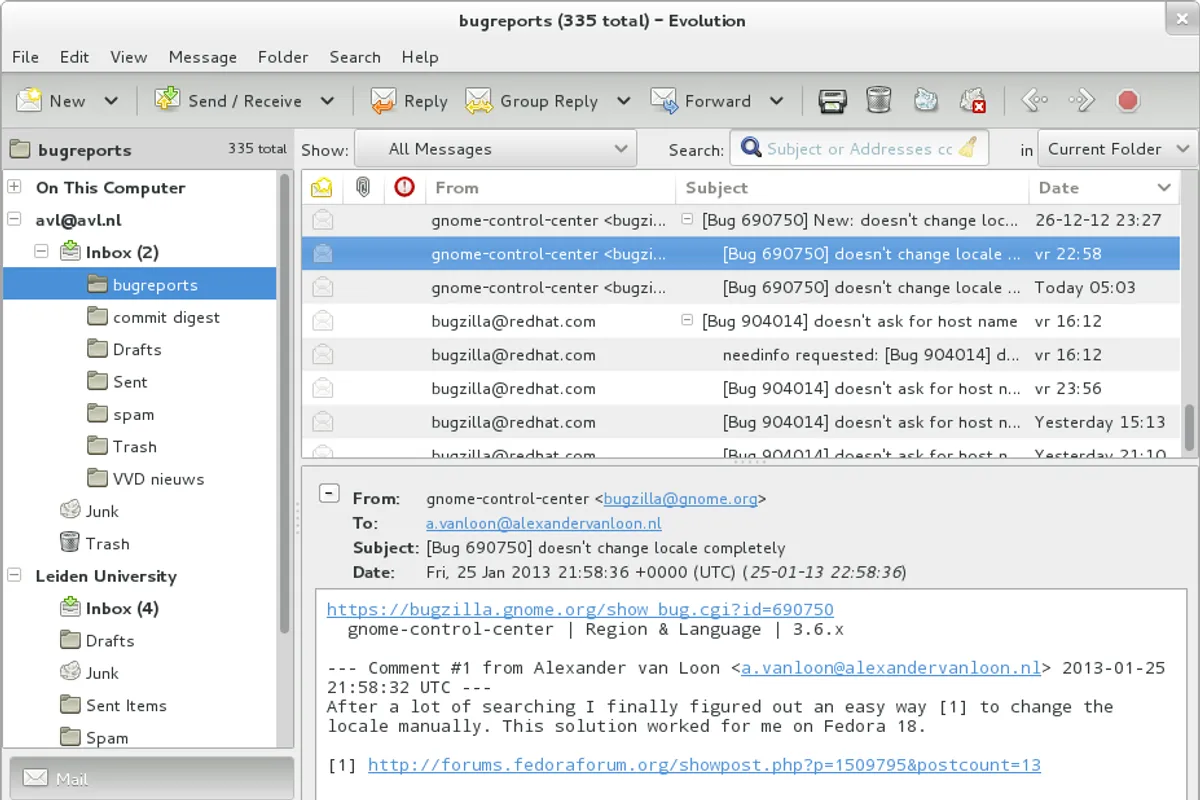Click the Not Junk toolbar icon
Image resolution: width=1200 pixels, height=800 pixels.
pos(973,100)
